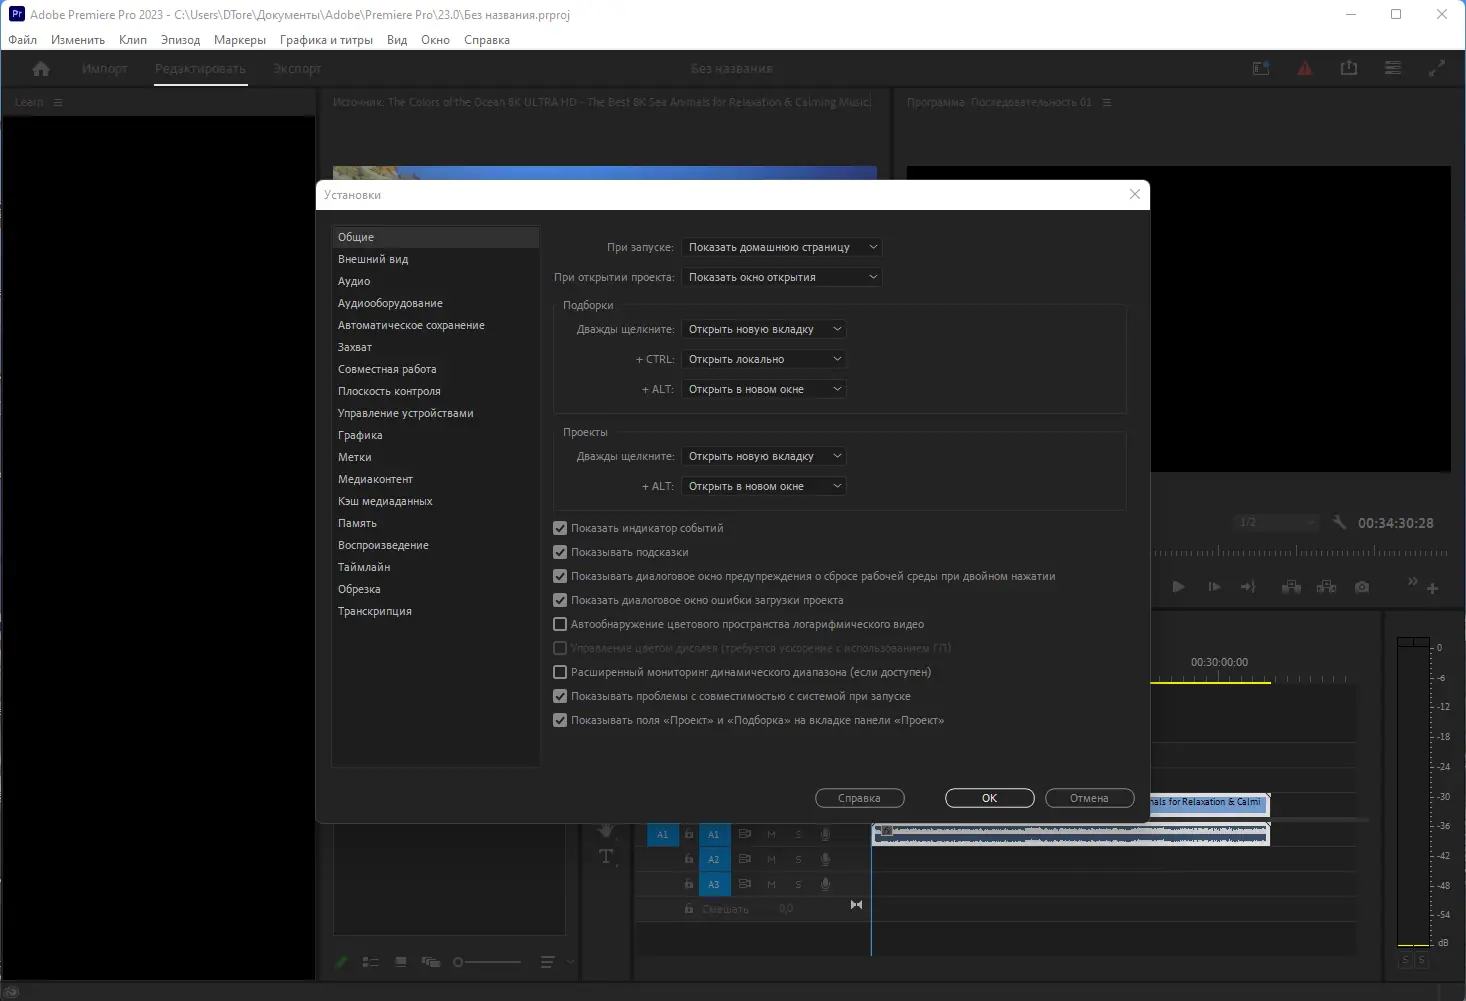Viewport: 1466px width, 1001px height.
Task: Toggle lock on audio track A2
Action: pos(689,859)
